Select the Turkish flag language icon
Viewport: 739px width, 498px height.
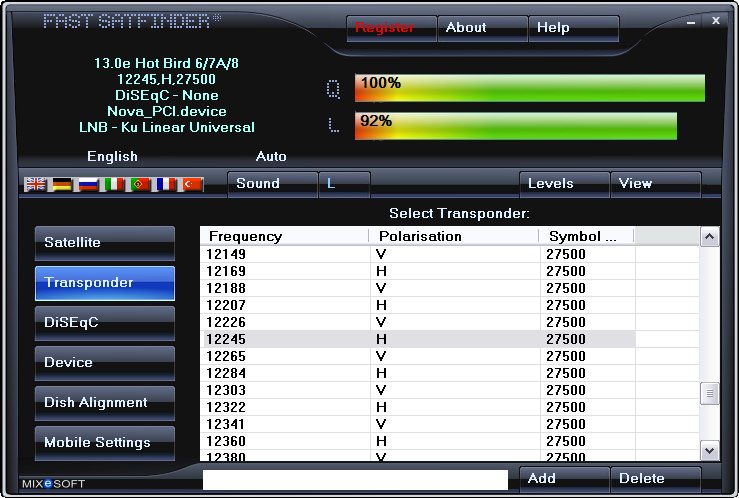193,184
